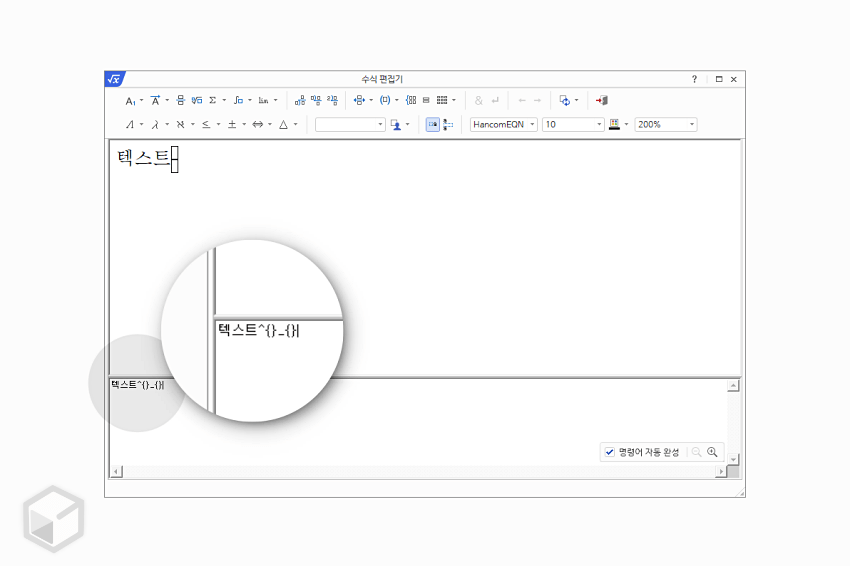Click the script text 텍스트^{}_{}
This screenshot has width=850, height=566.
138,385
